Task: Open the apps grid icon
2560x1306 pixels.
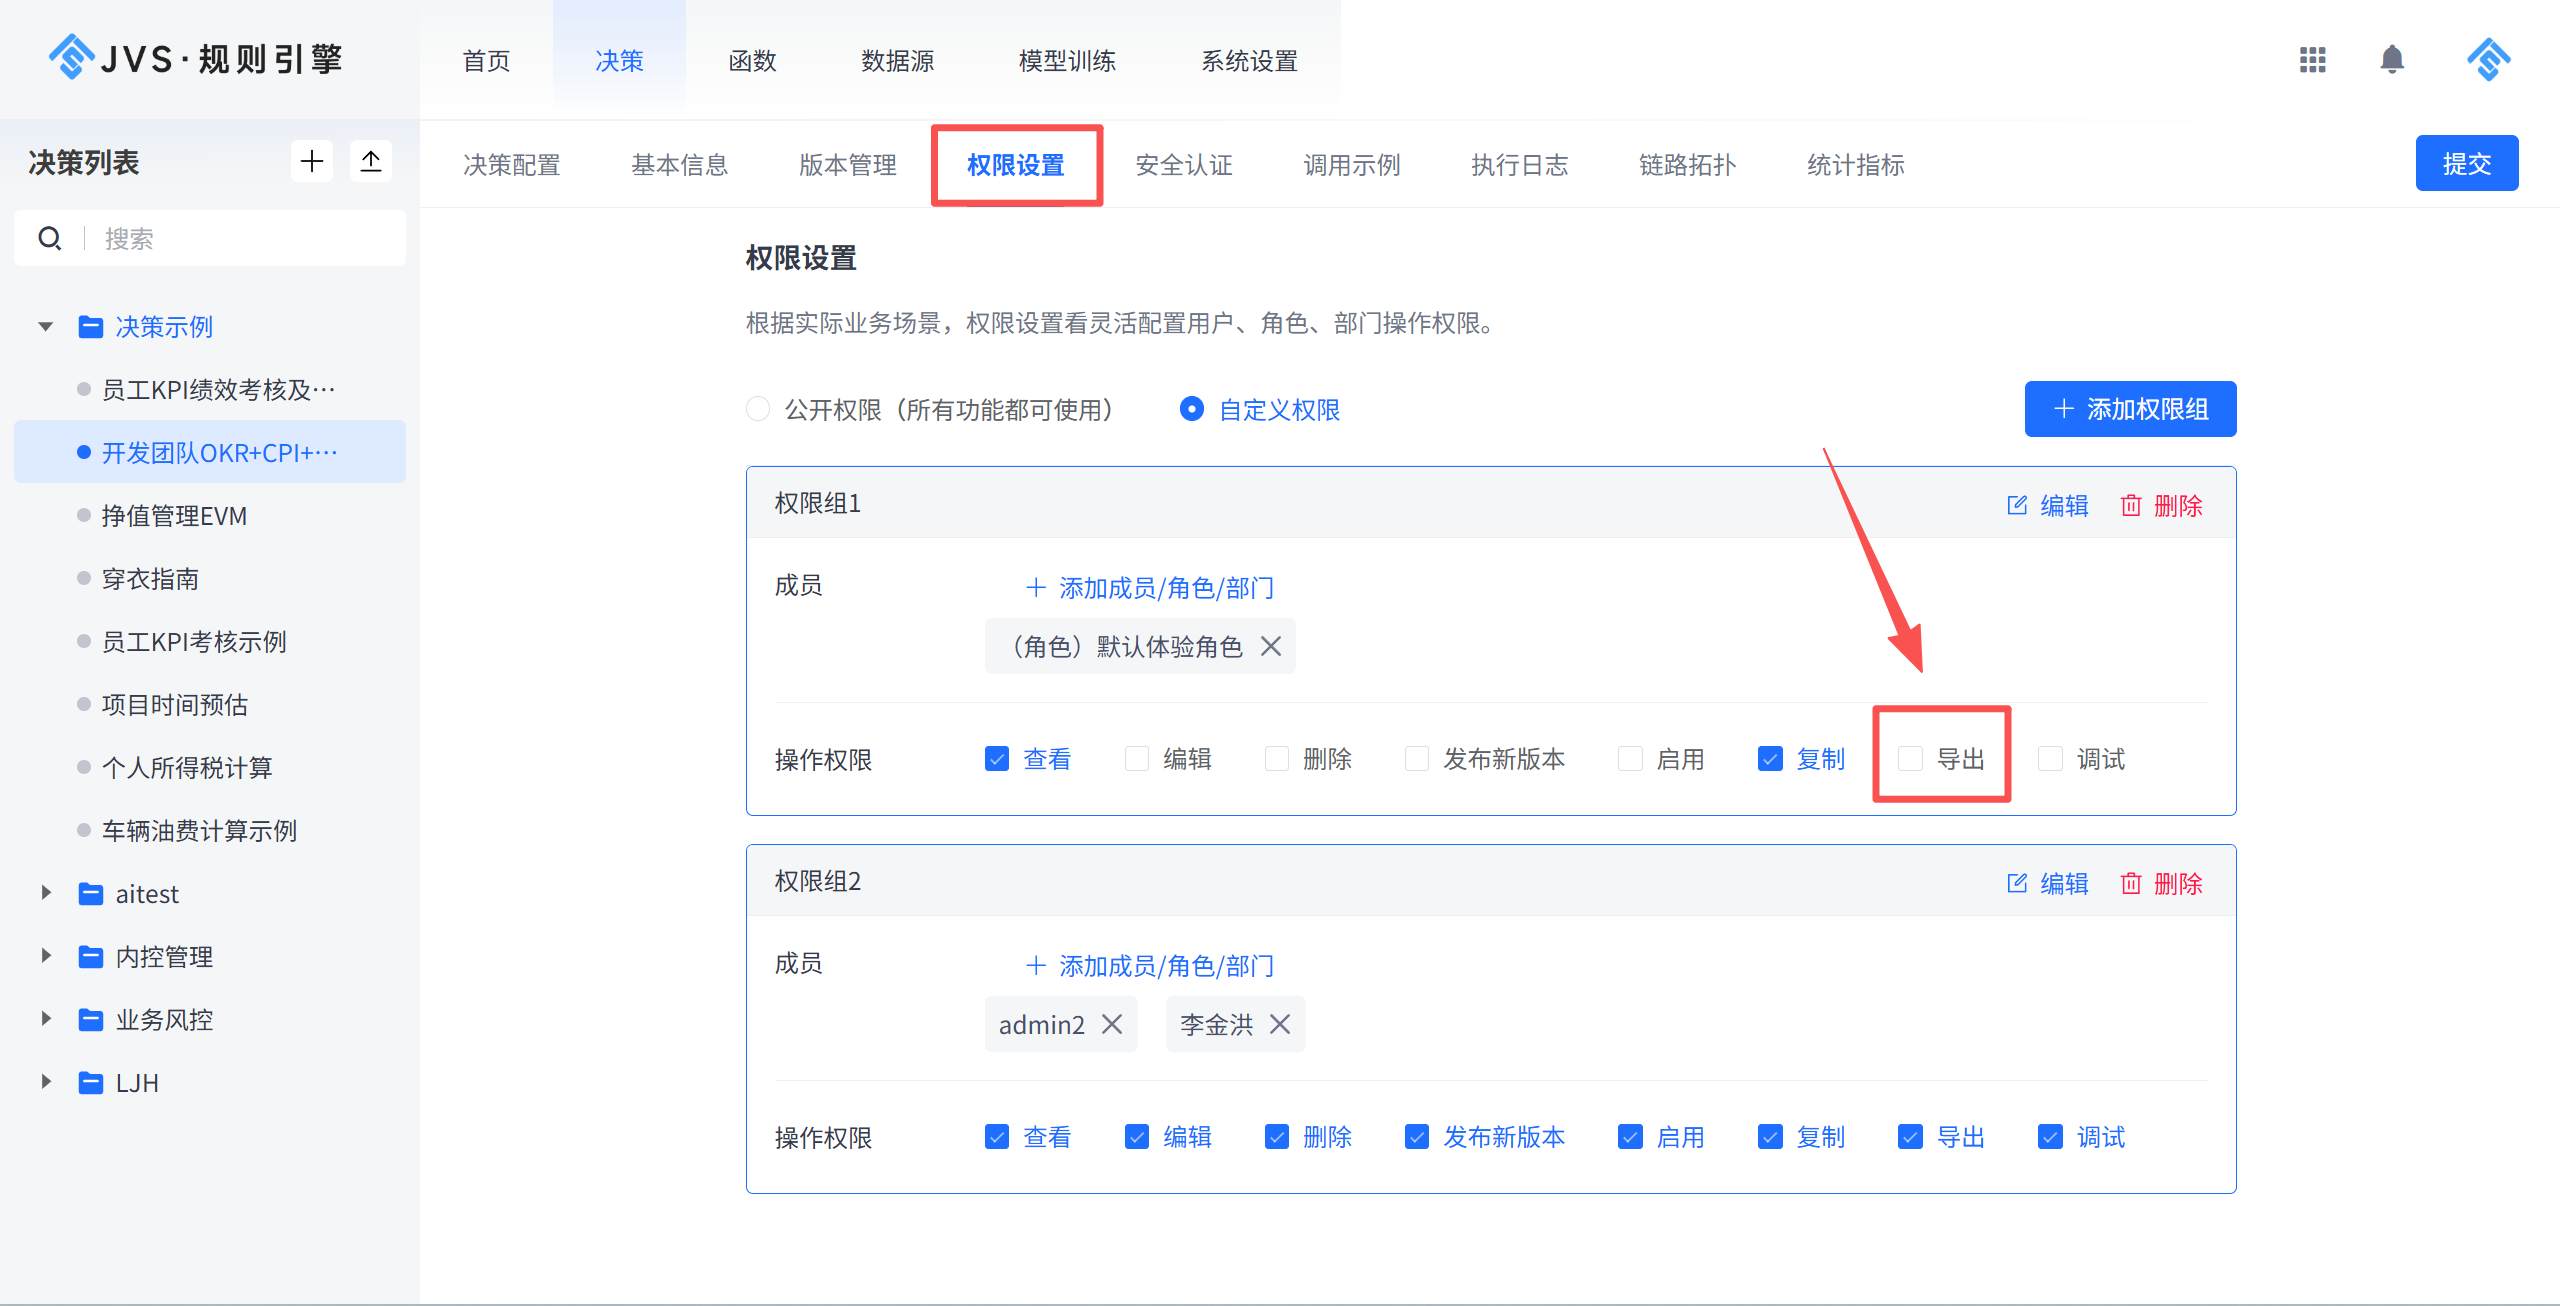Action: pyautogui.click(x=2312, y=60)
